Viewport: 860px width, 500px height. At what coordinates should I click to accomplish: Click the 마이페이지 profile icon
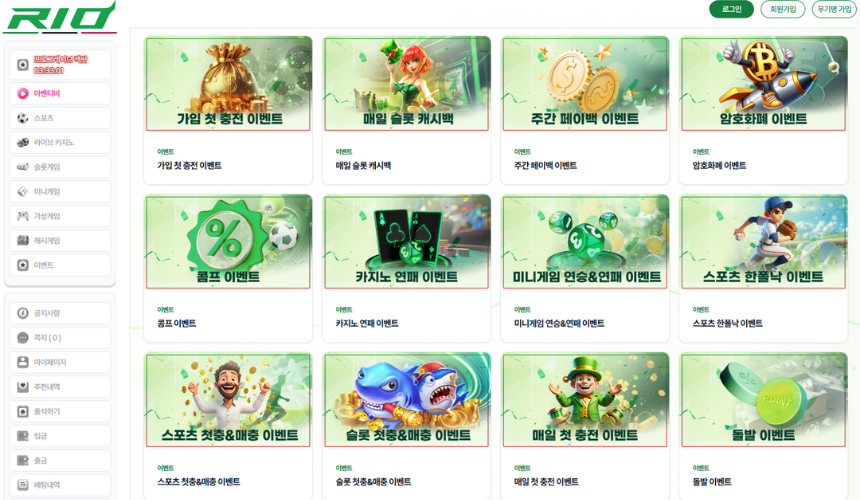(22, 362)
